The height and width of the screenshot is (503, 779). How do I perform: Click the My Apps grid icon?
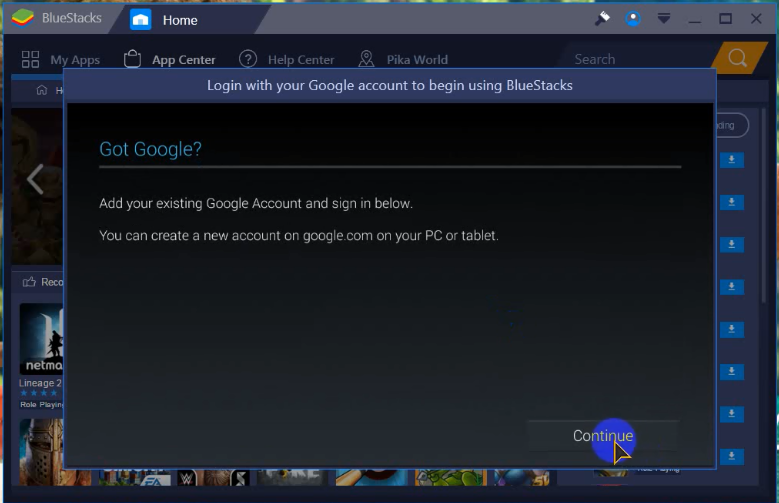[x=30, y=60]
